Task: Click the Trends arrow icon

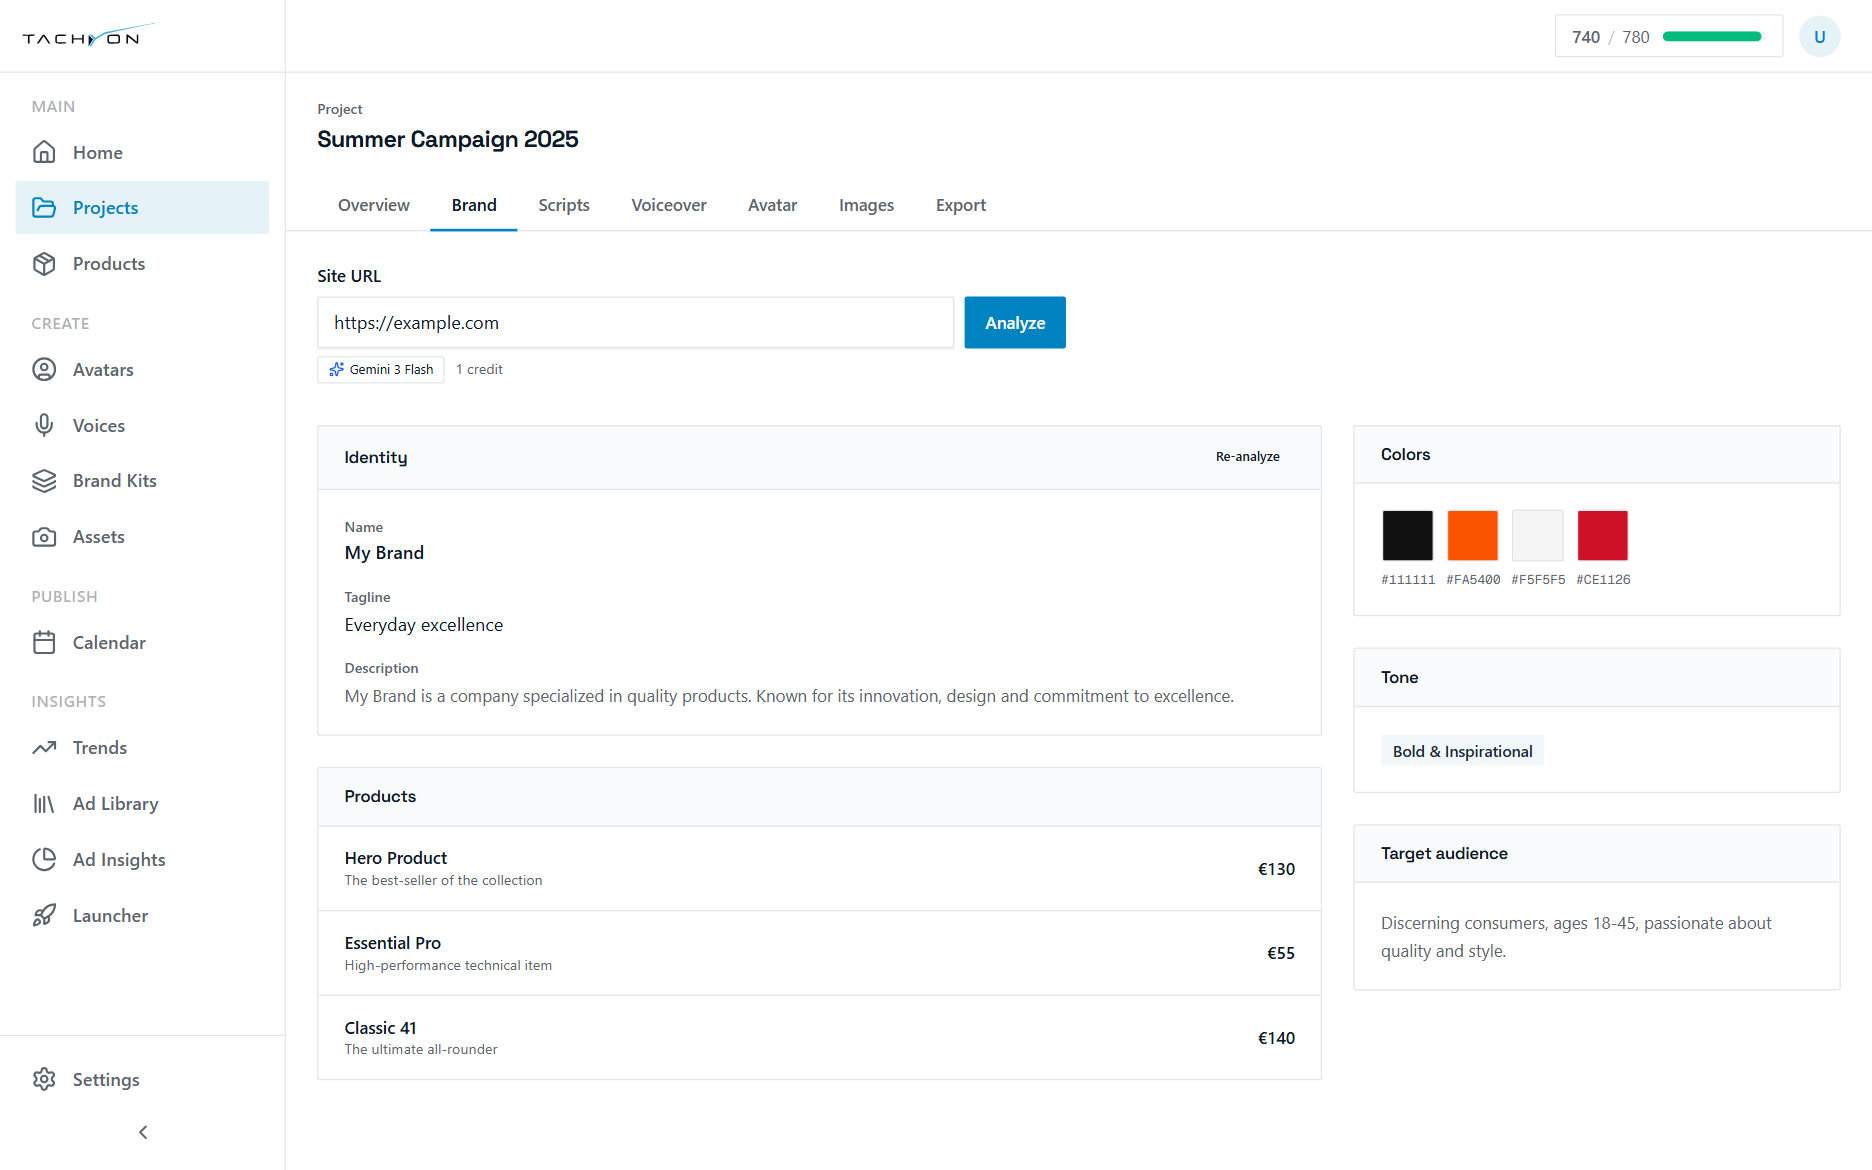Action: point(44,747)
